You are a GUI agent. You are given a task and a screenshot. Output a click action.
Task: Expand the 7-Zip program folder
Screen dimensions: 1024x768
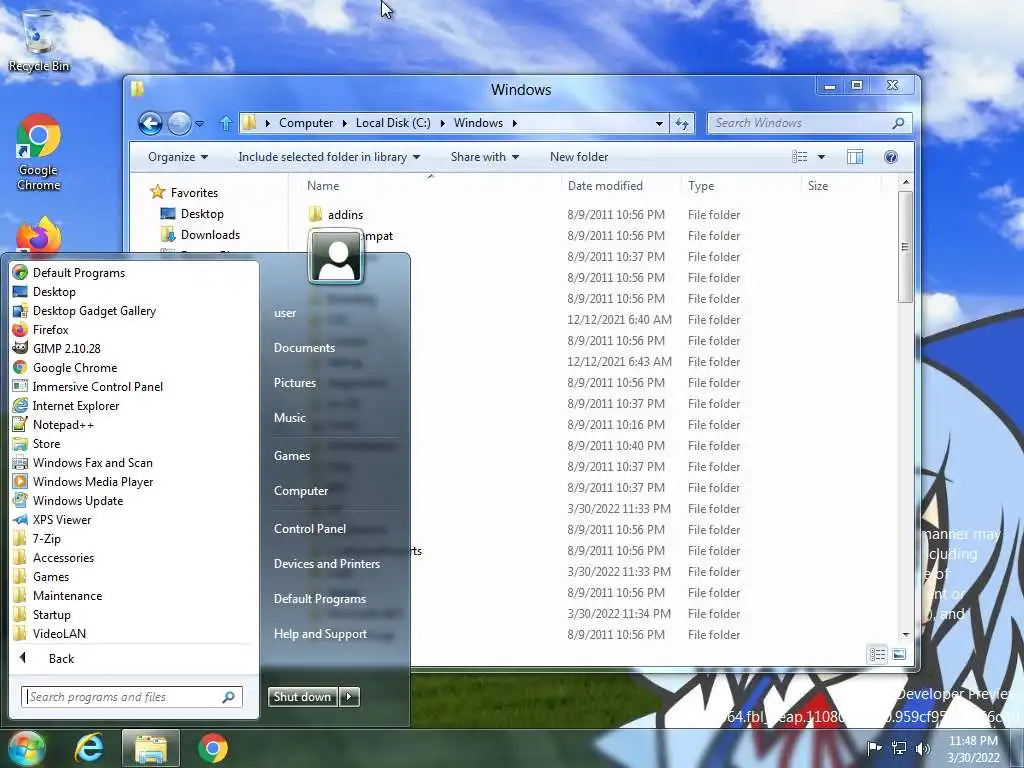point(37,539)
